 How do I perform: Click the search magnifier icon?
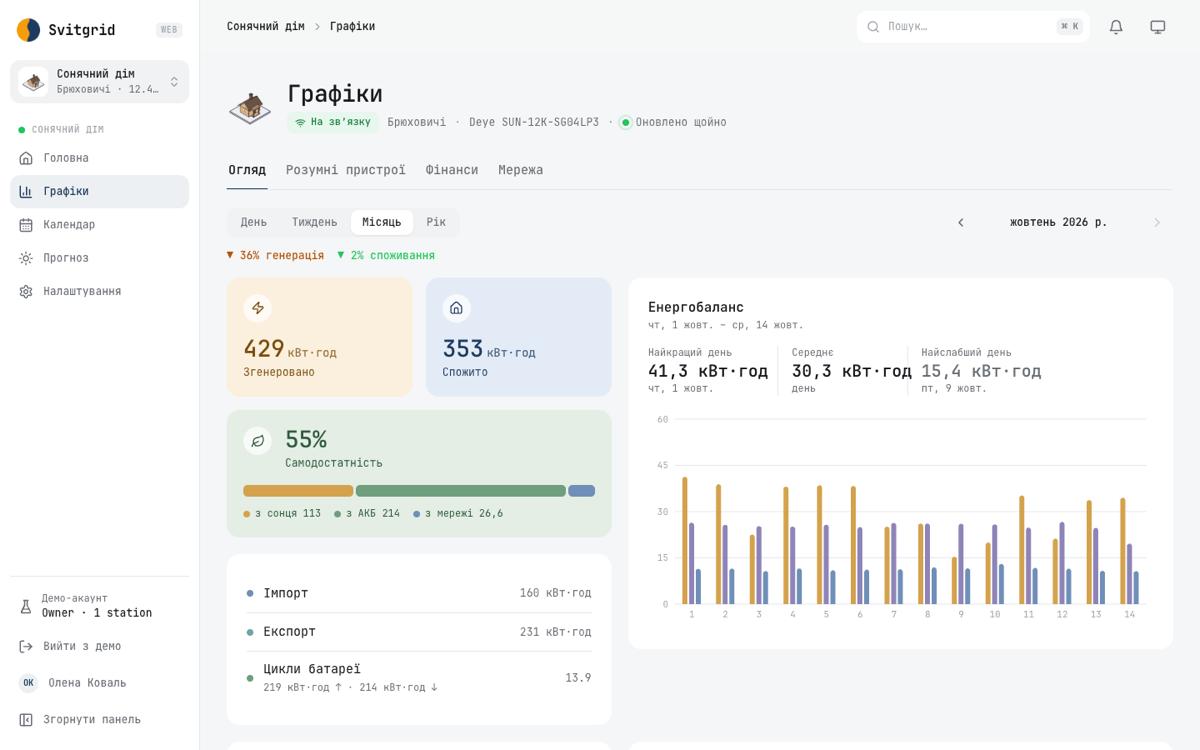click(873, 27)
